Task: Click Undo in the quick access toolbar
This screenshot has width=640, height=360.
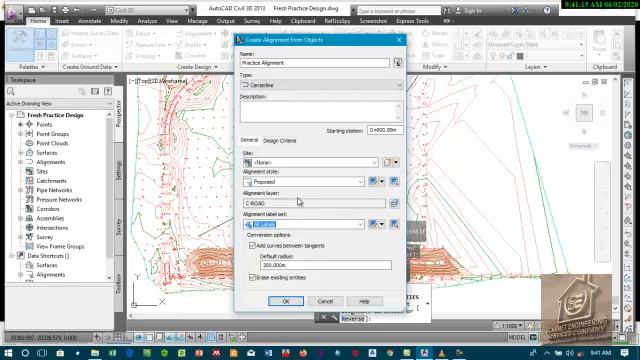Action: (77, 10)
